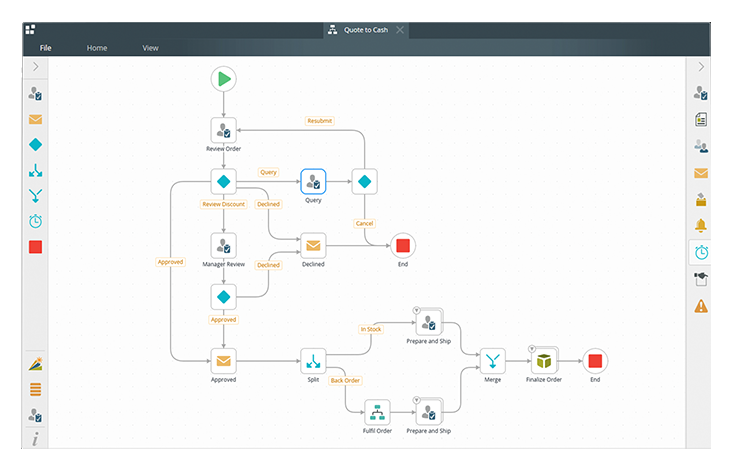
Task: Select the highlighted Query task node
Action: (x=313, y=181)
